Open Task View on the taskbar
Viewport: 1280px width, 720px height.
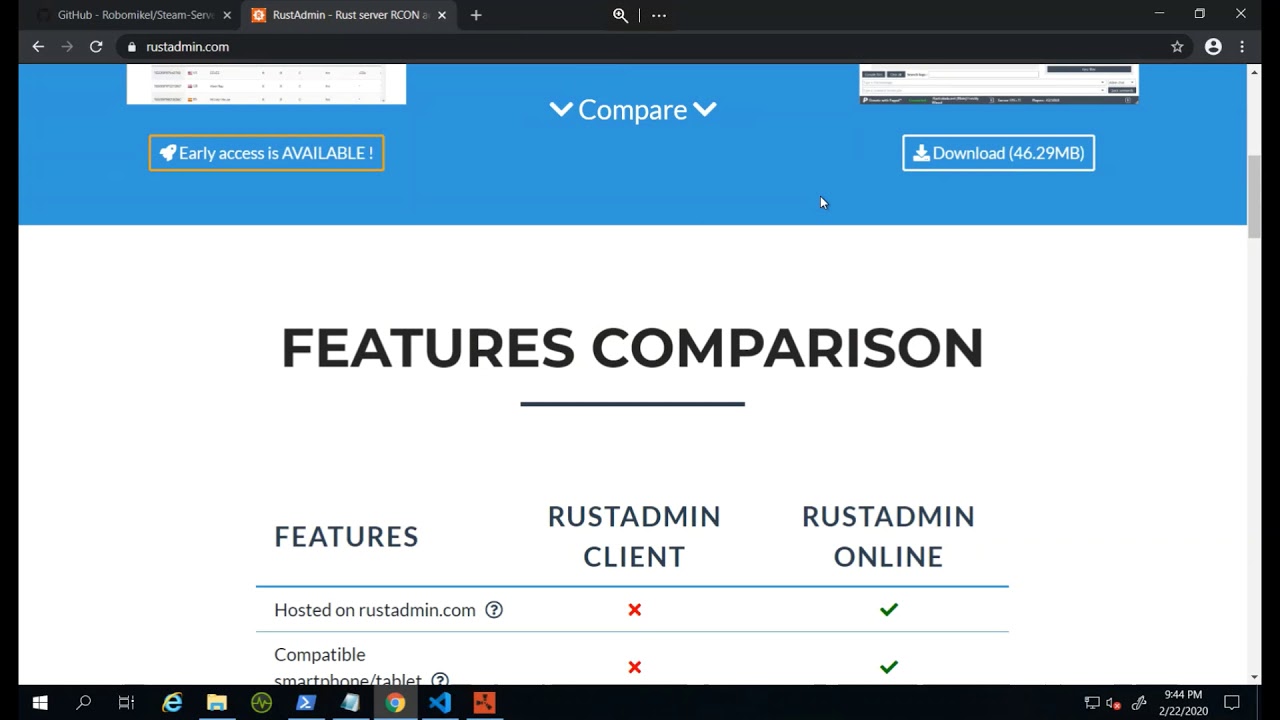(x=126, y=703)
